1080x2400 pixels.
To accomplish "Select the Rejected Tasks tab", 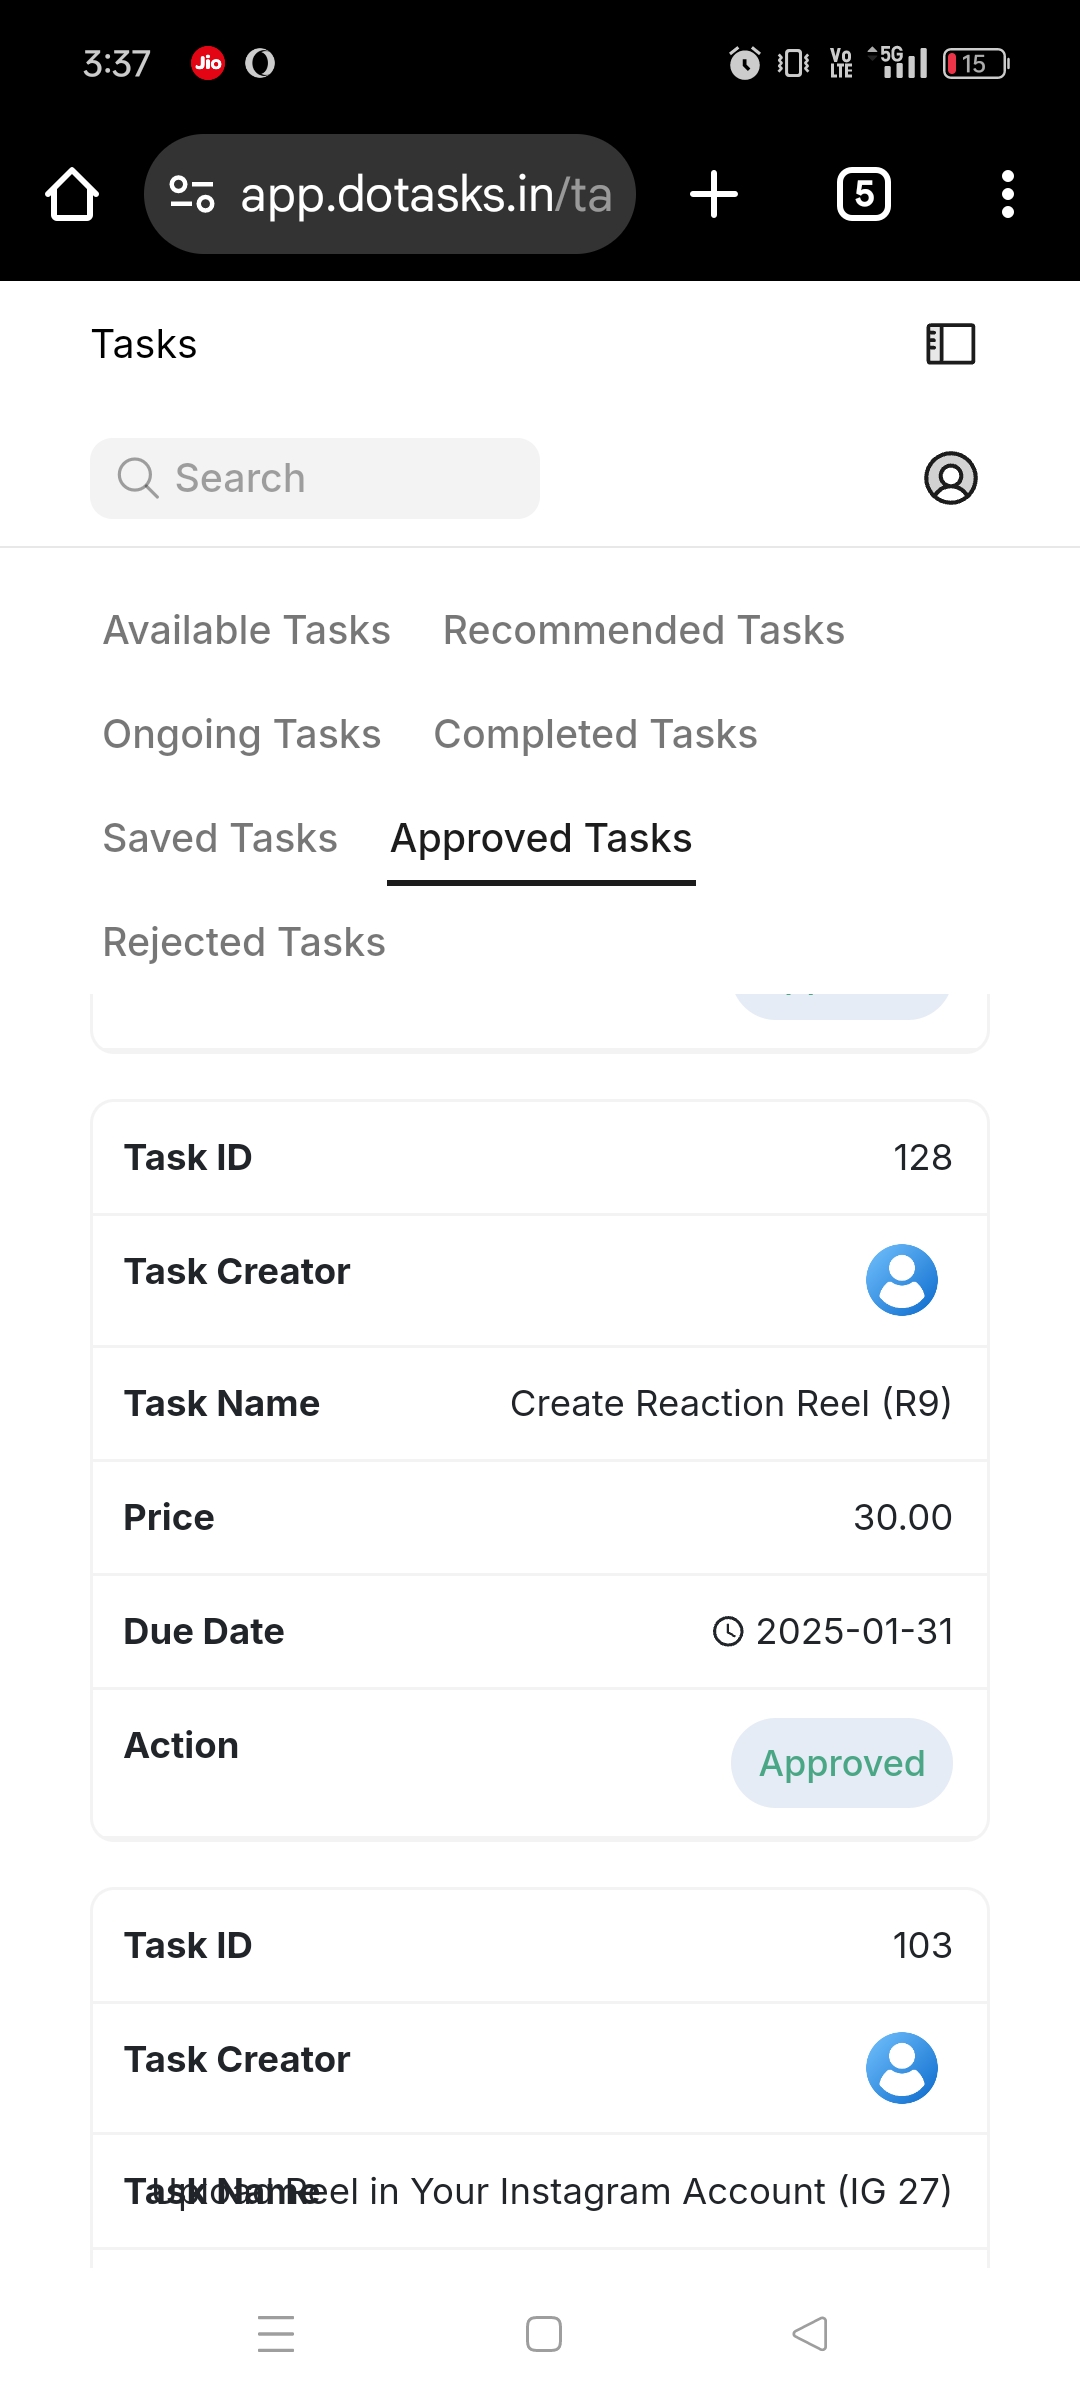I will pyautogui.click(x=244, y=942).
